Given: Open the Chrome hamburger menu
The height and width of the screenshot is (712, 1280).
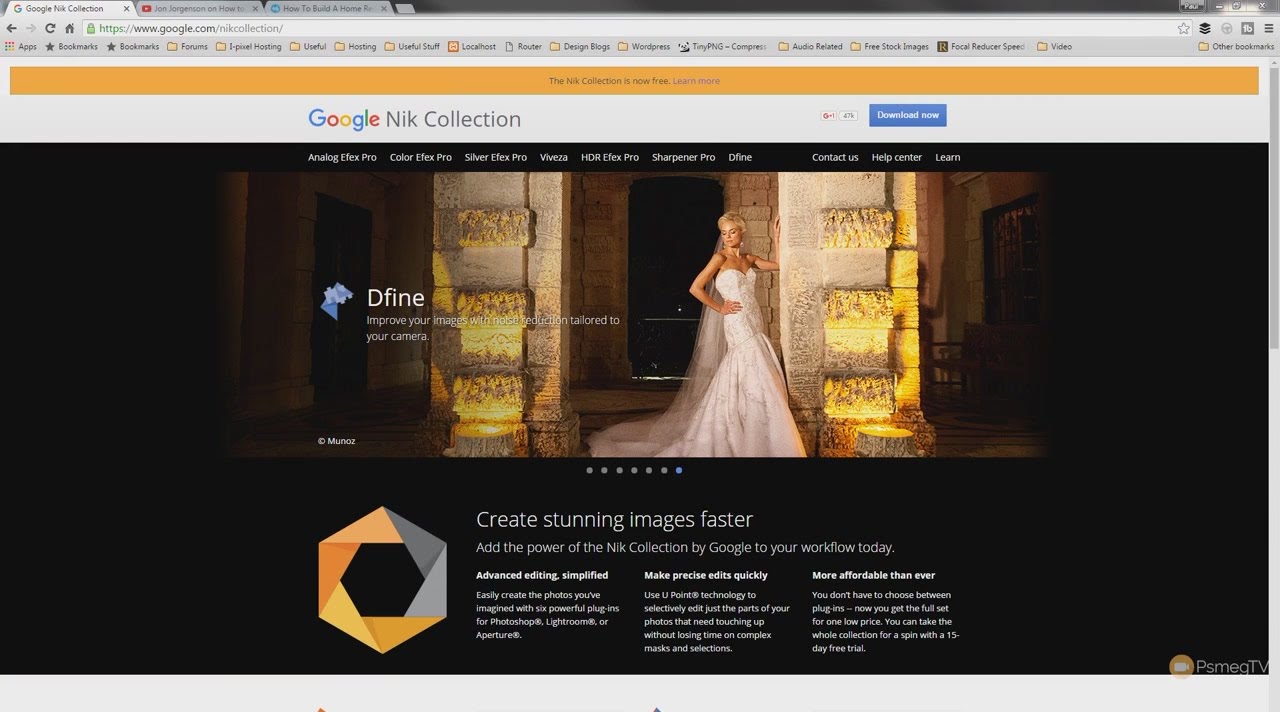Looking at the screenshot, I should (x=1267, y=28).
